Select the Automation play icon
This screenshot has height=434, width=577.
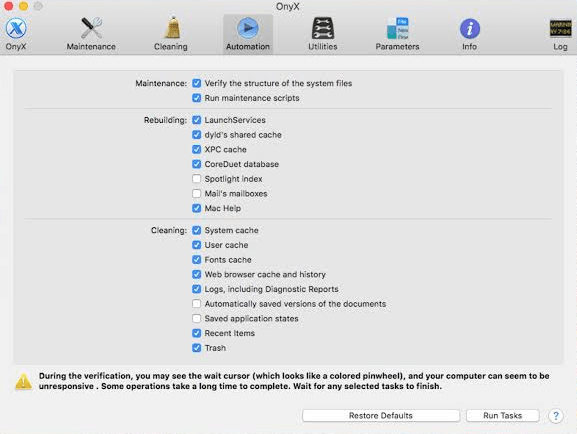coord(248,28)
